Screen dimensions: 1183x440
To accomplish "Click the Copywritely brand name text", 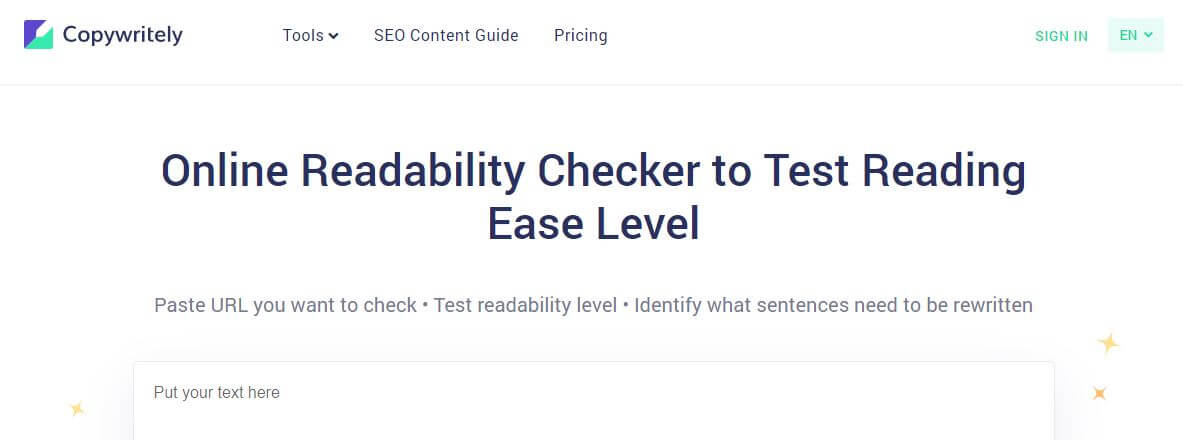I will point(122,35).
